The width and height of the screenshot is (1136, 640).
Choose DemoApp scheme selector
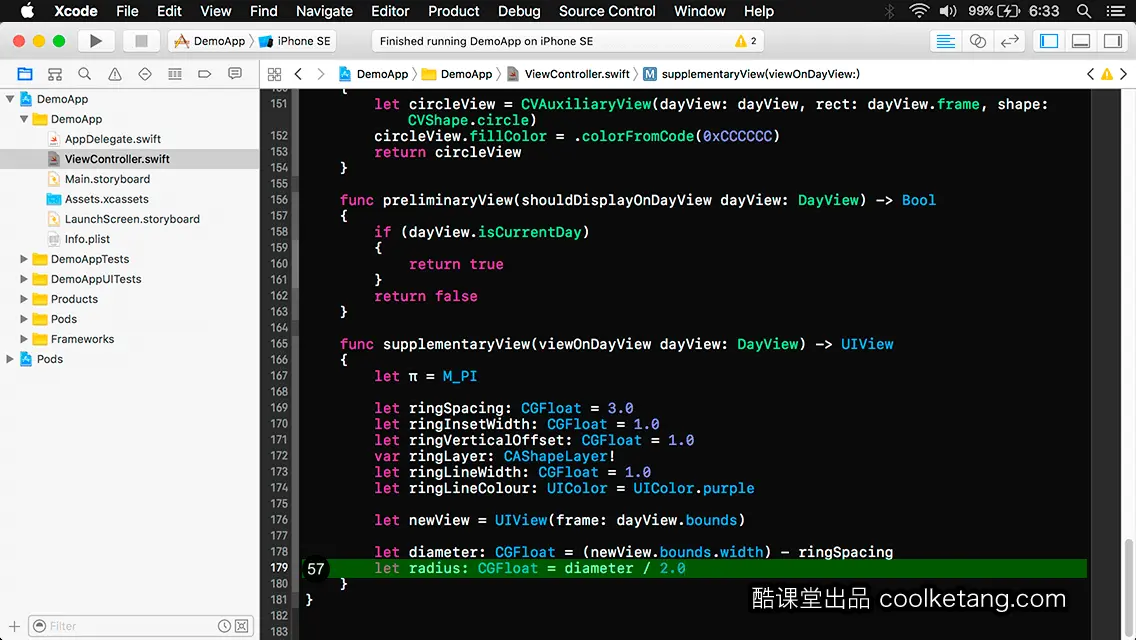click(x=210, y=41)
